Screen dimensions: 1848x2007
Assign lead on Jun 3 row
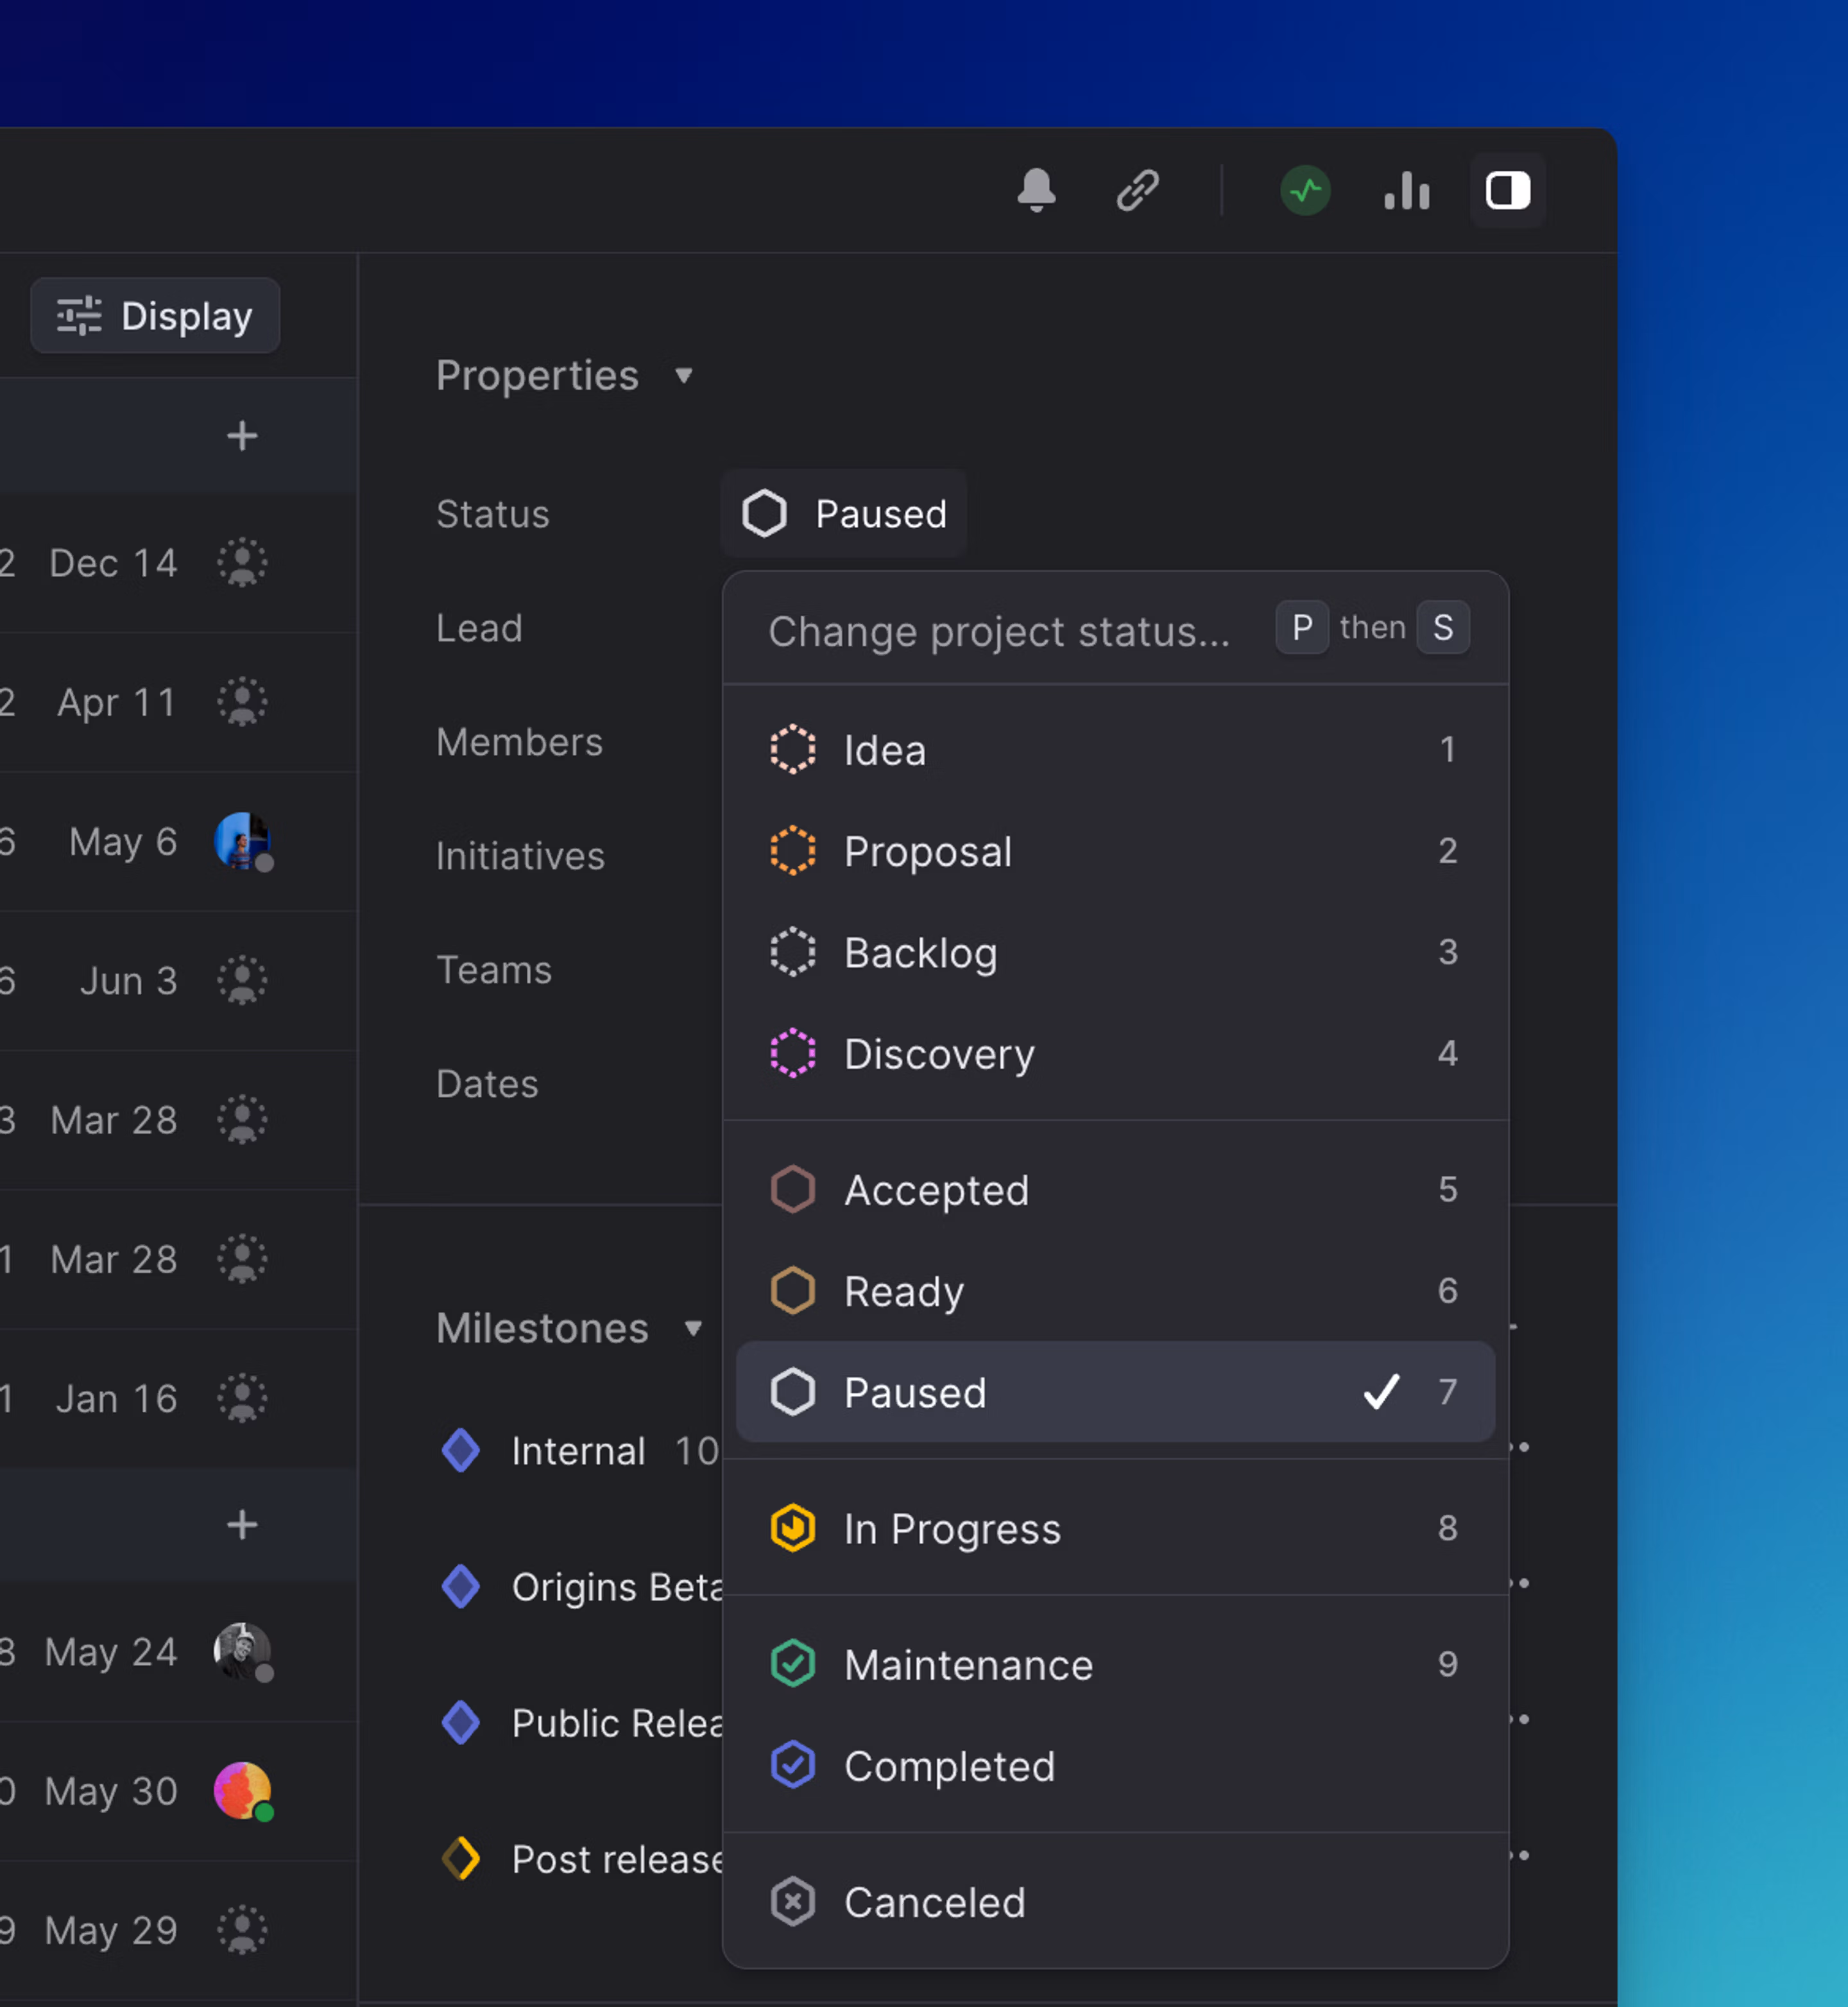pyautogui.click(x=242, y=980)
